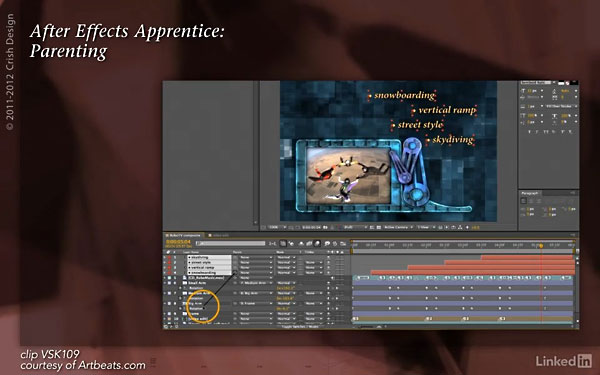Open the Active Camera 3D view dropdown
This screenshot has height=375, width=600.
pos(398,227)
